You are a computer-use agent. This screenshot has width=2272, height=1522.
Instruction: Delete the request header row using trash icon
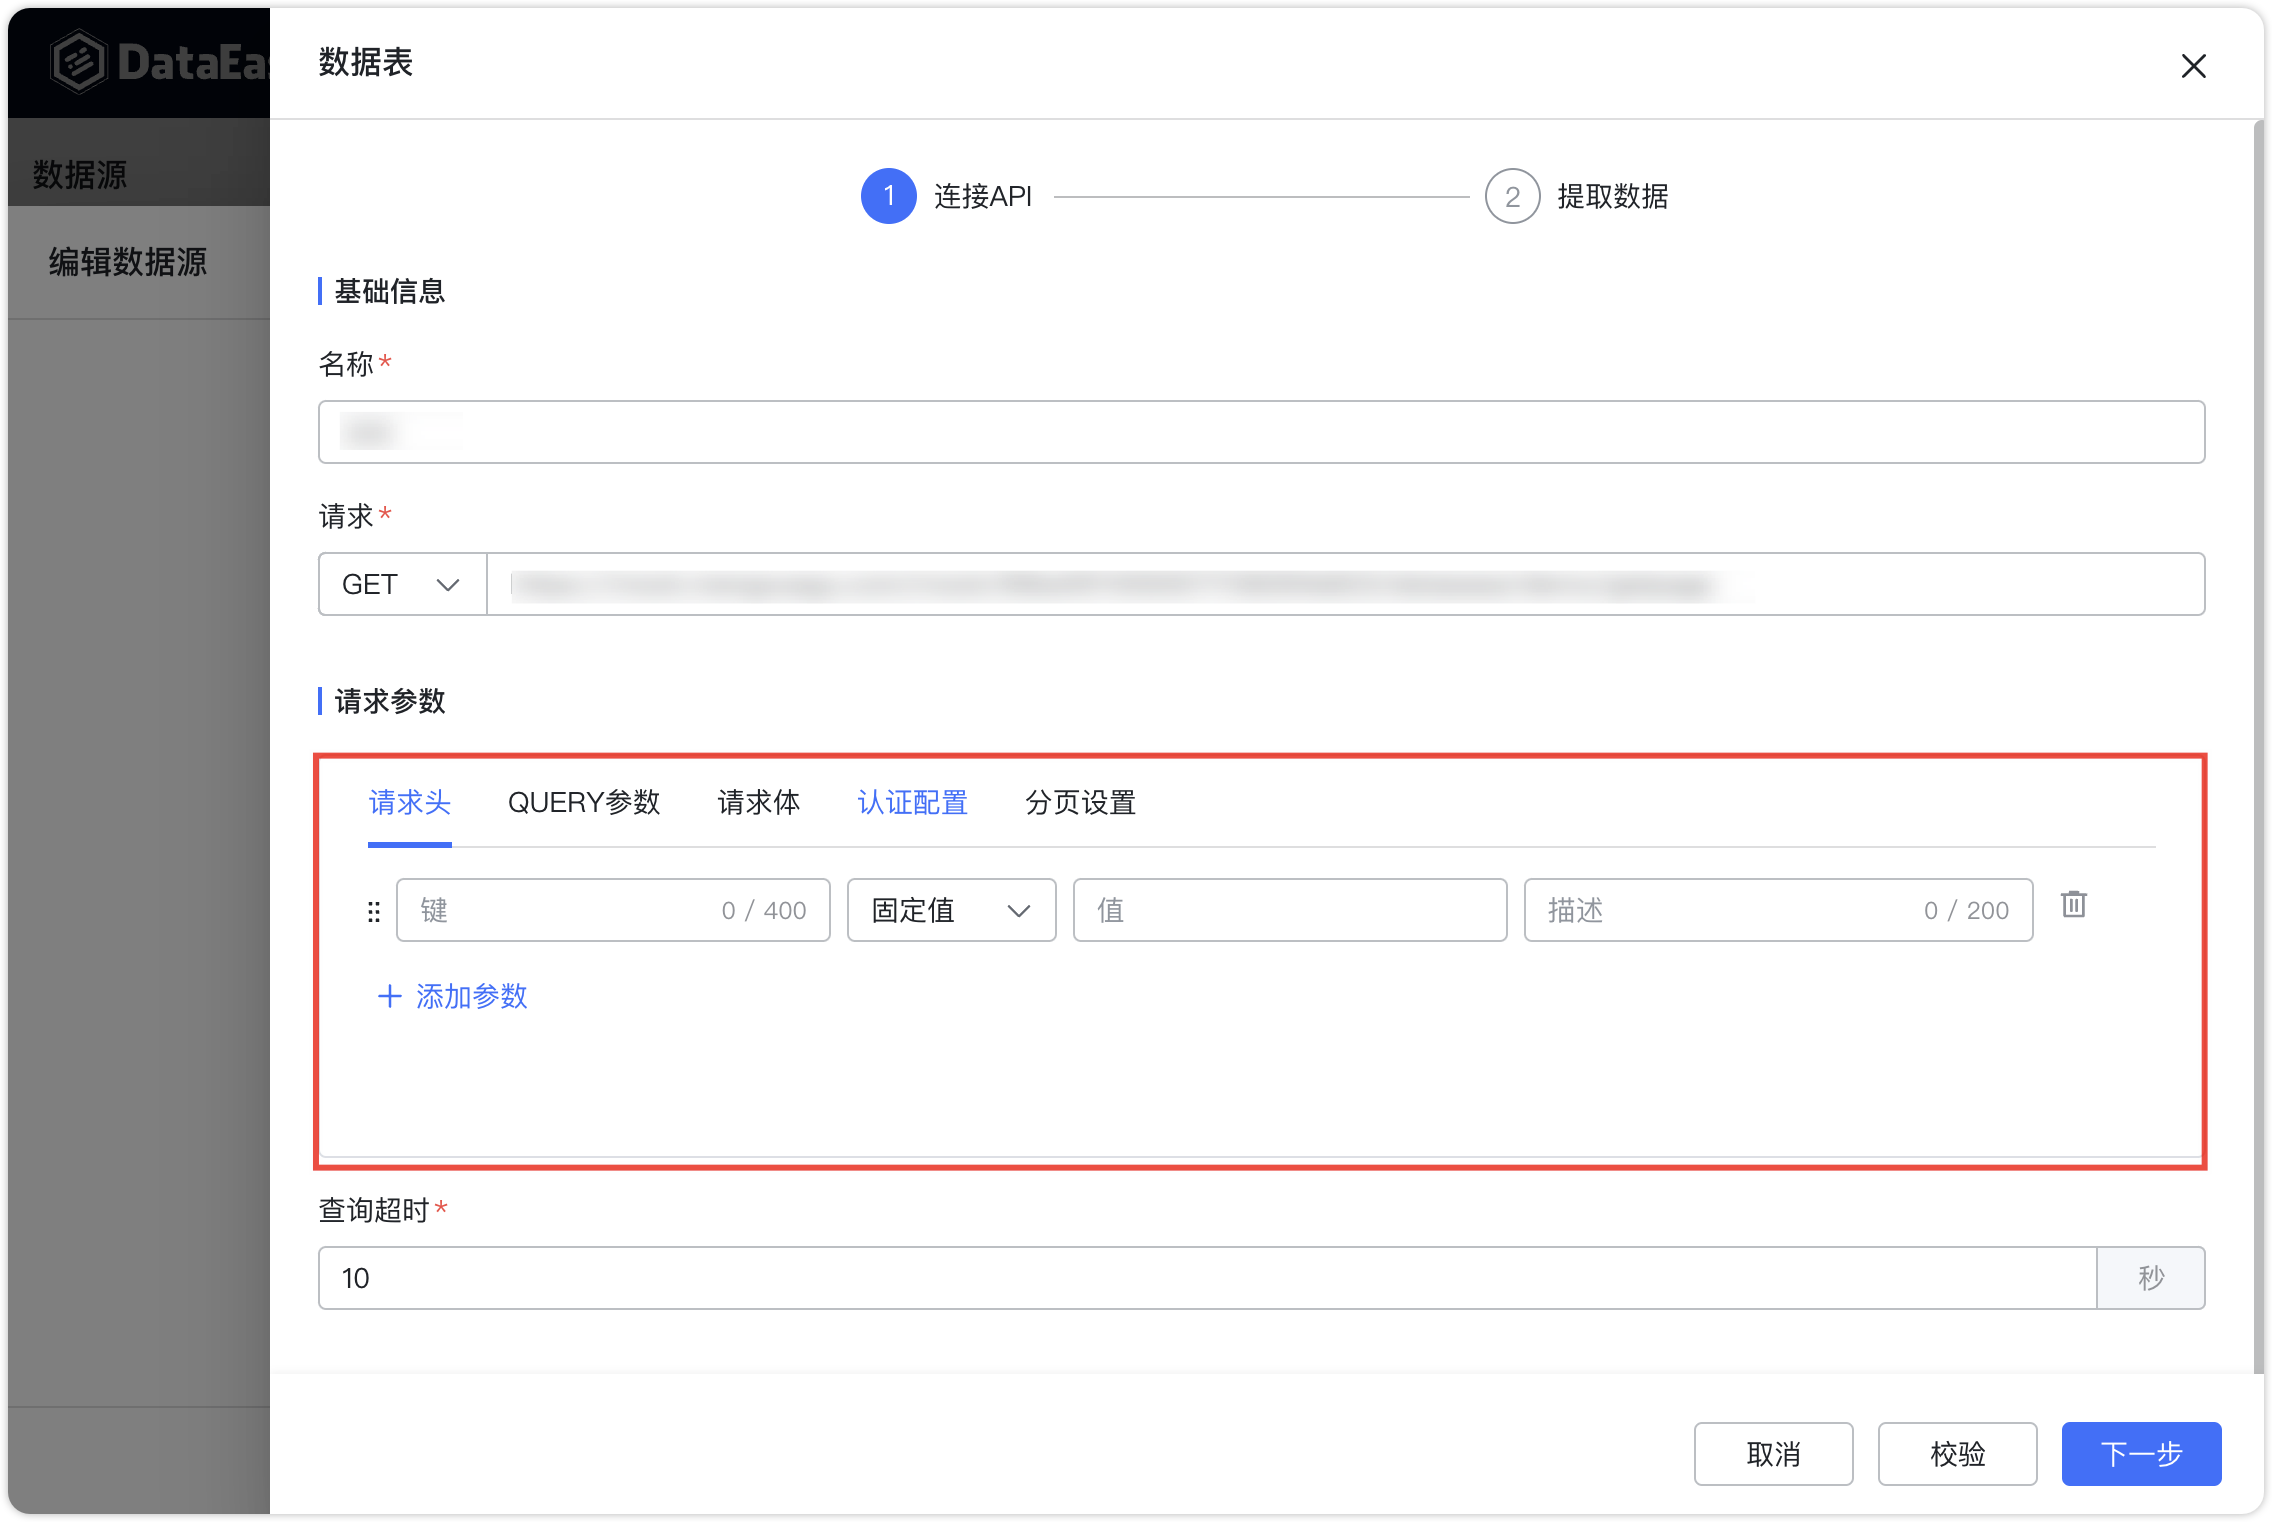pos(2074,906)
